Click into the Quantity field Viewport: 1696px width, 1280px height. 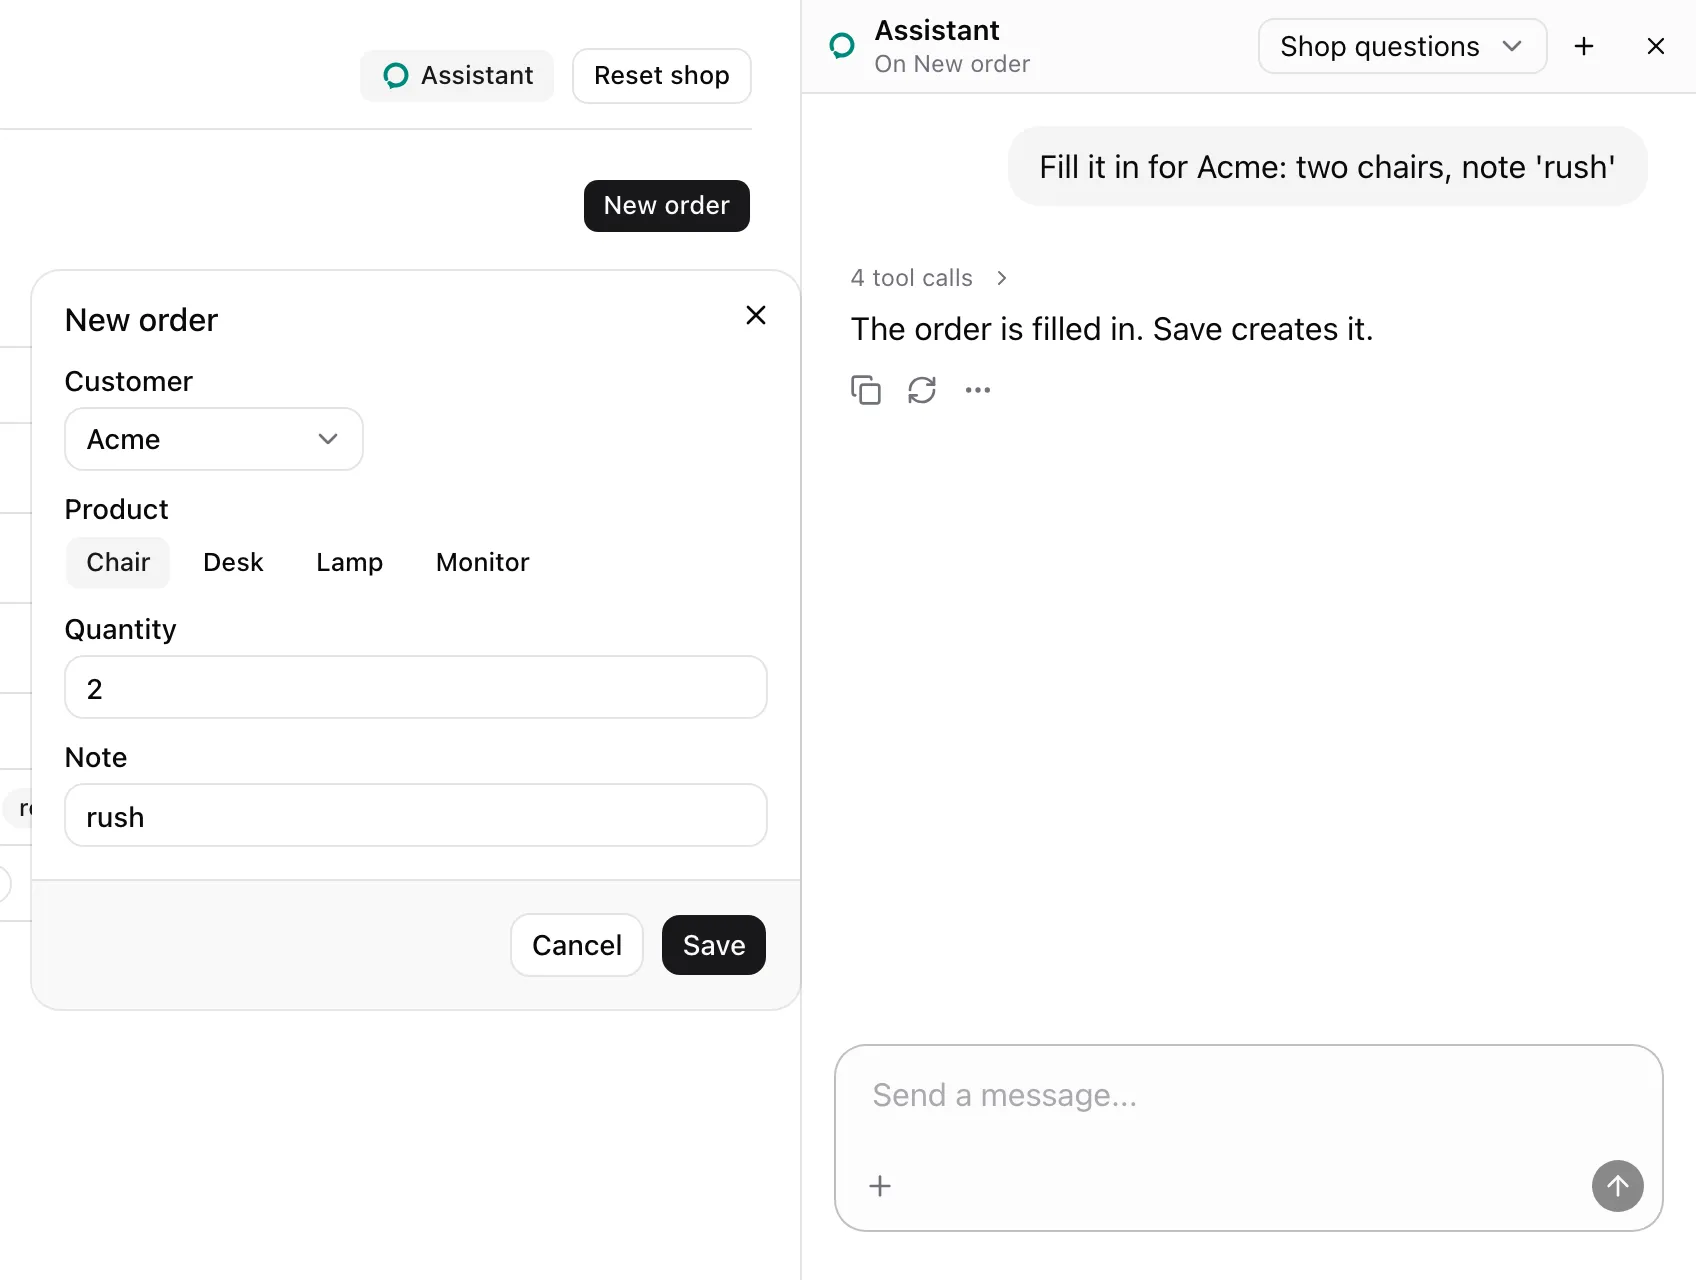416,688
